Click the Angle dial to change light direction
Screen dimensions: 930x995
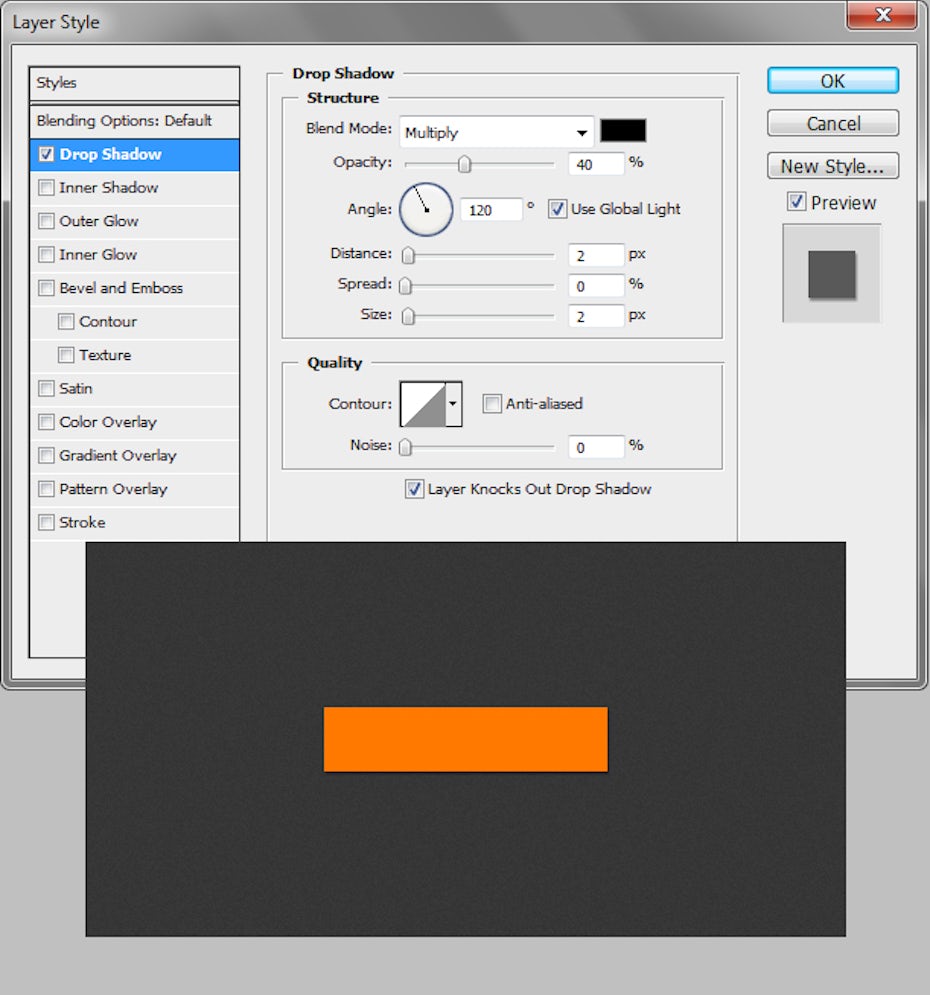[425, 208]
